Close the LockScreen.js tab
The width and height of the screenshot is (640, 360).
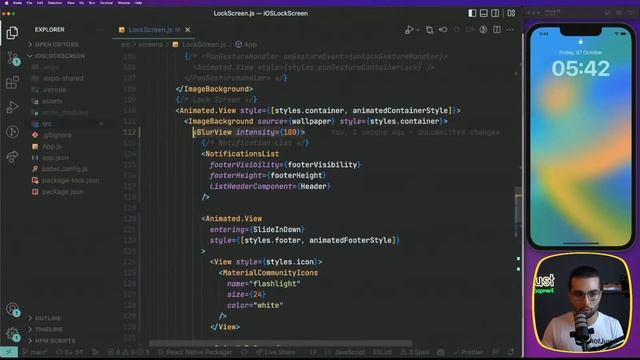187,30
